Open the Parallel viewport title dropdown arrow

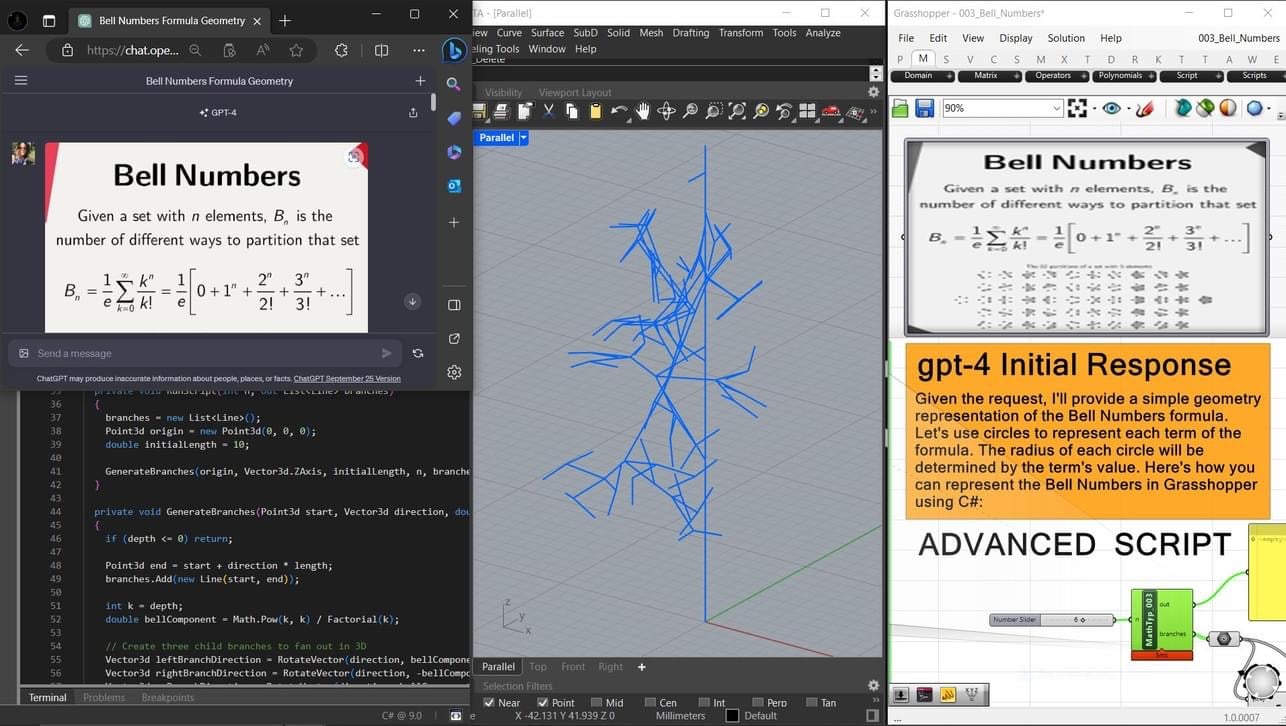[523, 138]
